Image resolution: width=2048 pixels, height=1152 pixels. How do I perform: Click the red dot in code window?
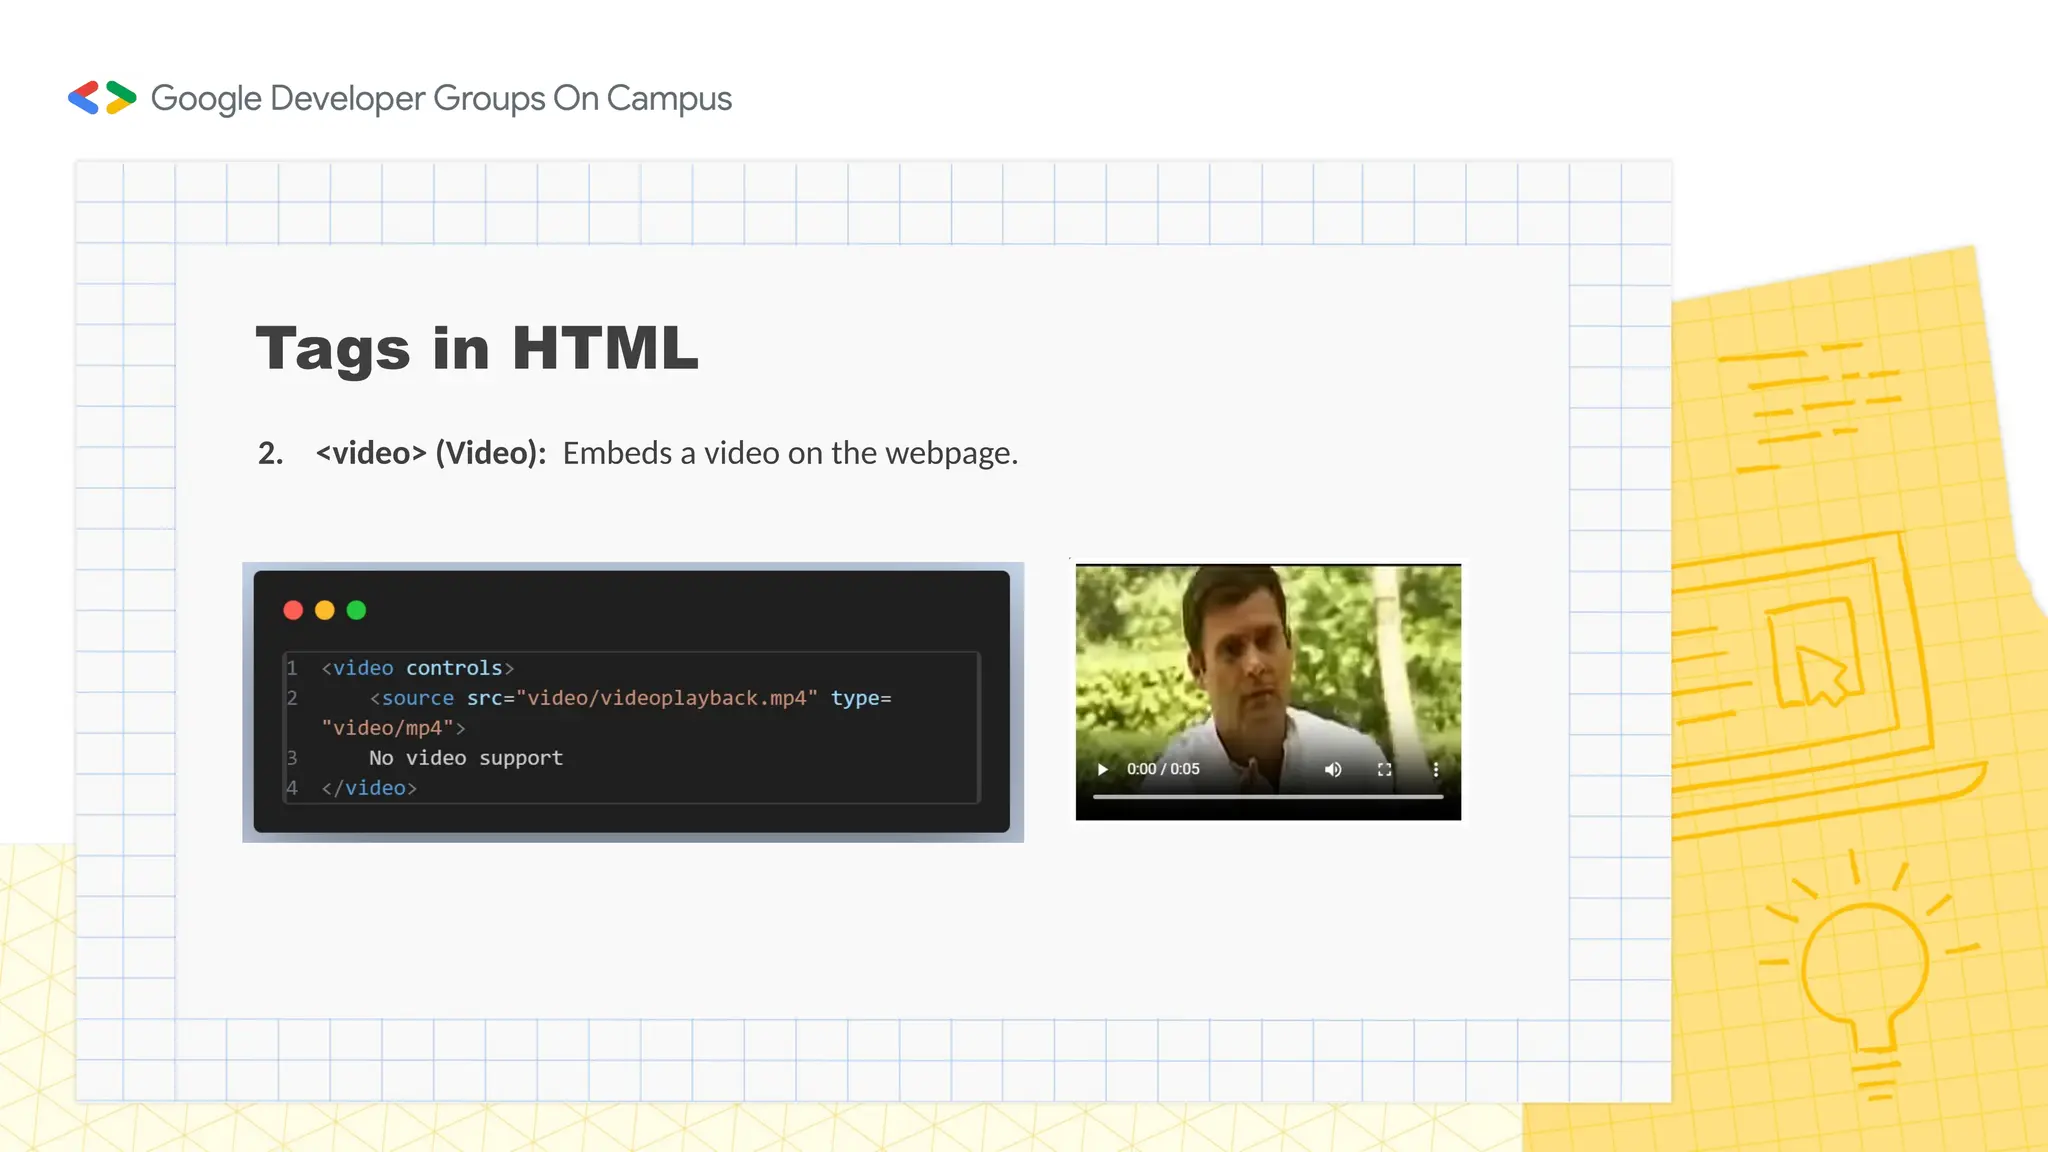coord(293,610)
